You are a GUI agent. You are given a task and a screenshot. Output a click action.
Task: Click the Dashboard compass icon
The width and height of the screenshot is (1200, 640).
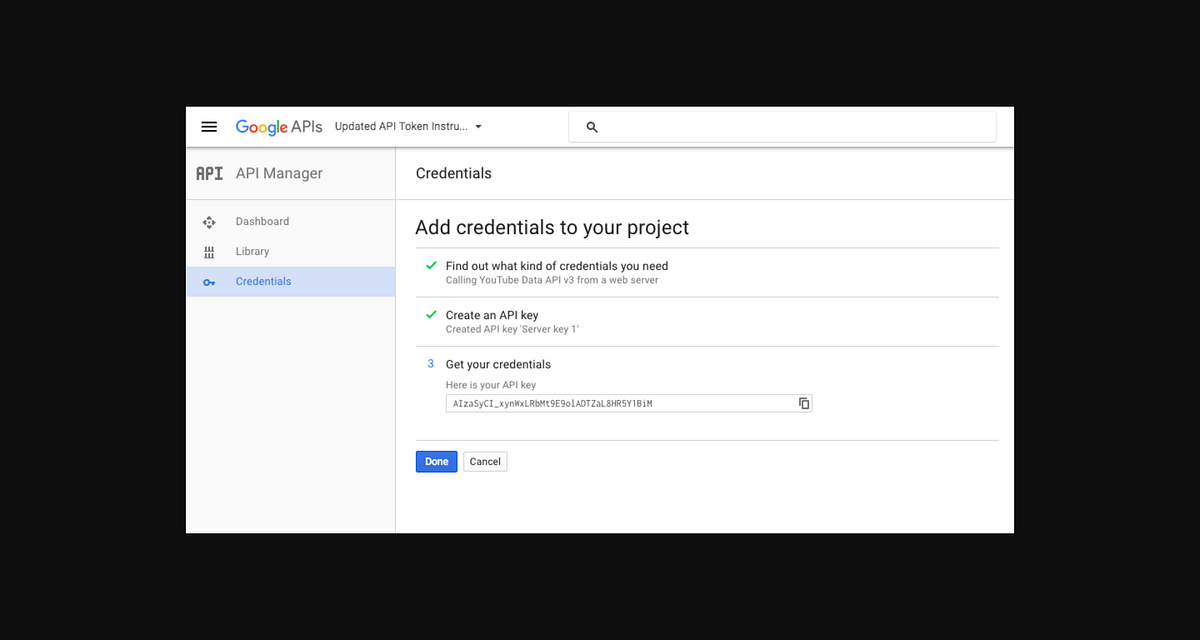click(x=210, y=221)
